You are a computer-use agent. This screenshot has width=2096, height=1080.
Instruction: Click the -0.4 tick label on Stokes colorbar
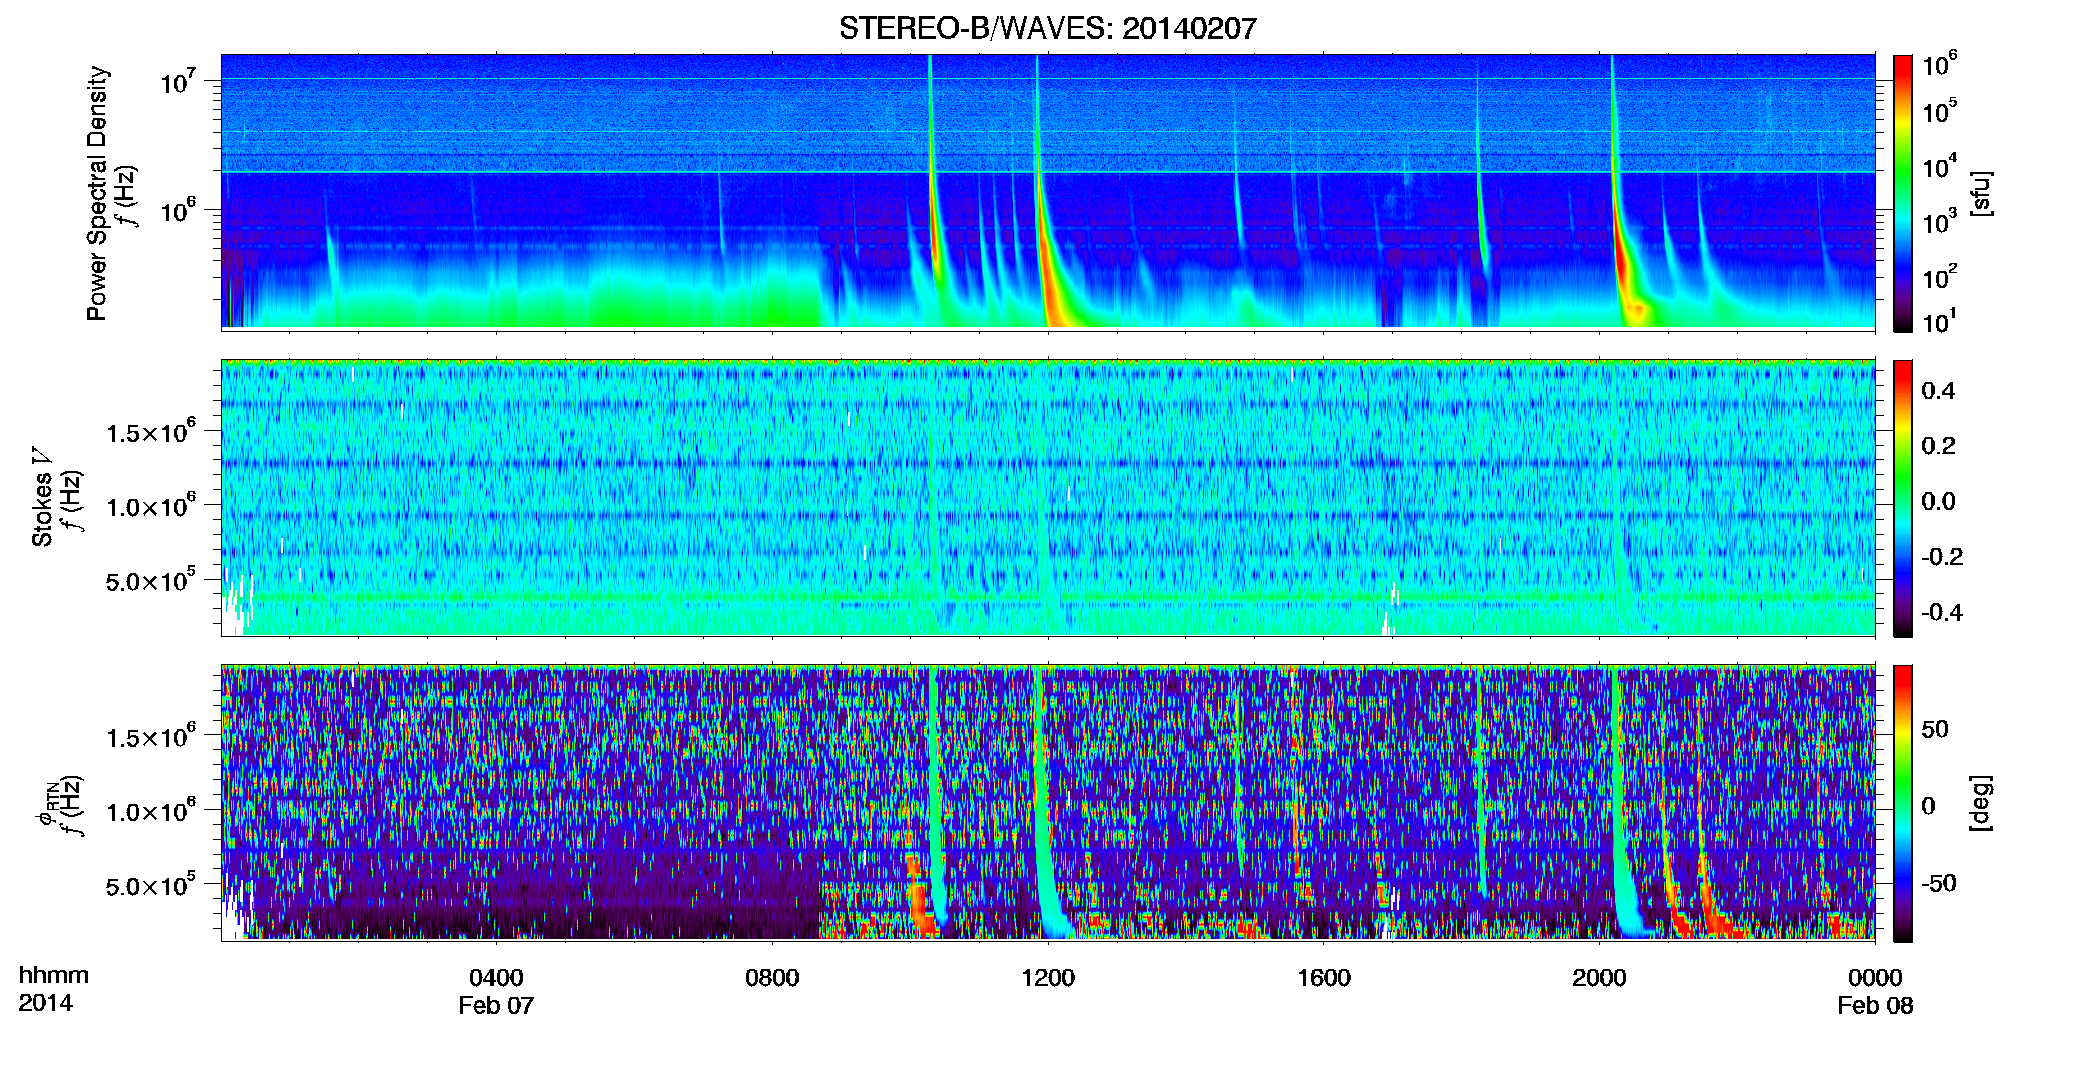pyautogui.click(x=1941, y=612)
